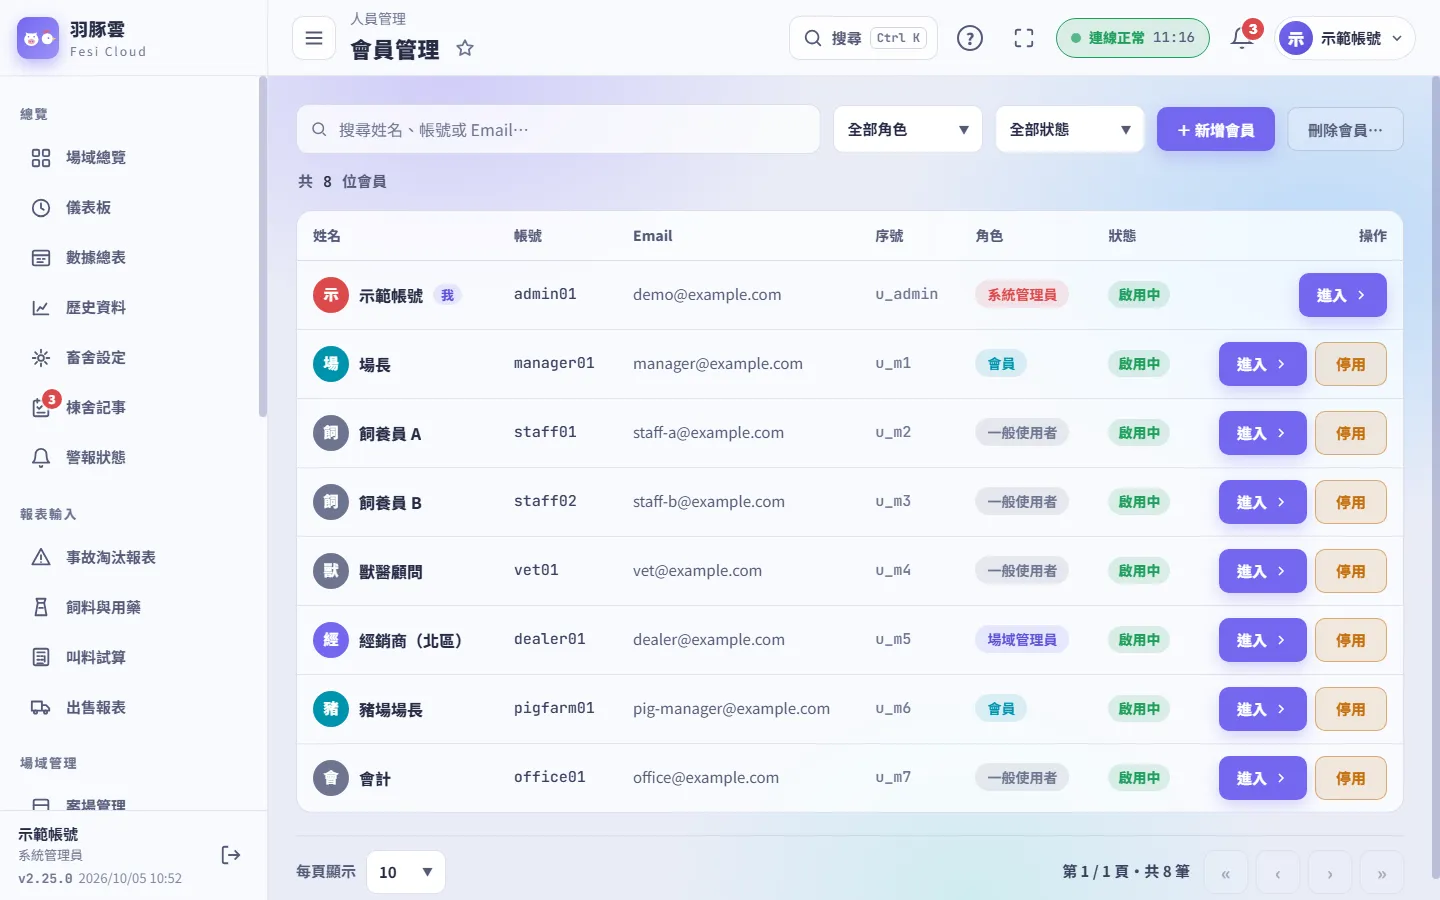The height and width of the screenshot is (900, 1440).
Task: Expand the 全部角色 role filter
Action: coord(908,129)
